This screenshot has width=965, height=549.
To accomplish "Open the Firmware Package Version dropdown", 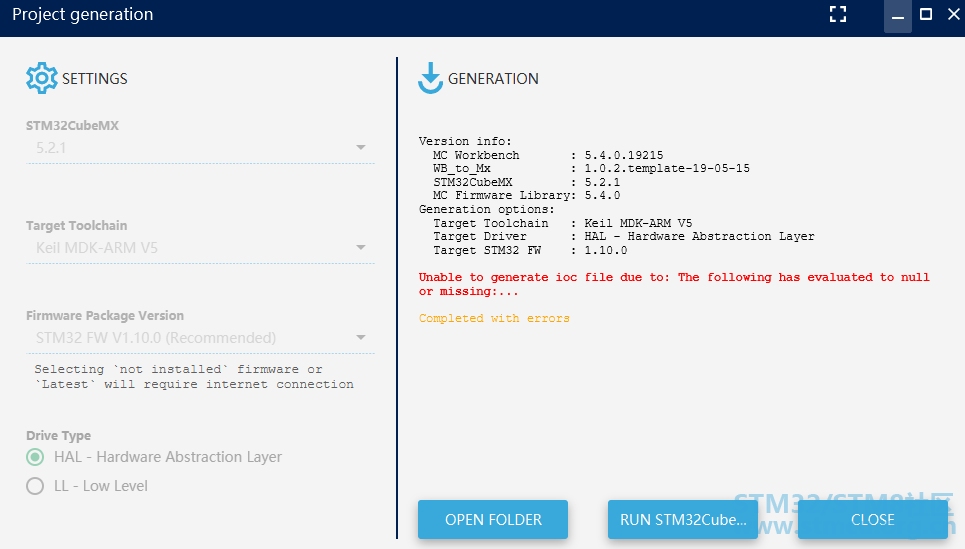I will (x=200, y=338).
